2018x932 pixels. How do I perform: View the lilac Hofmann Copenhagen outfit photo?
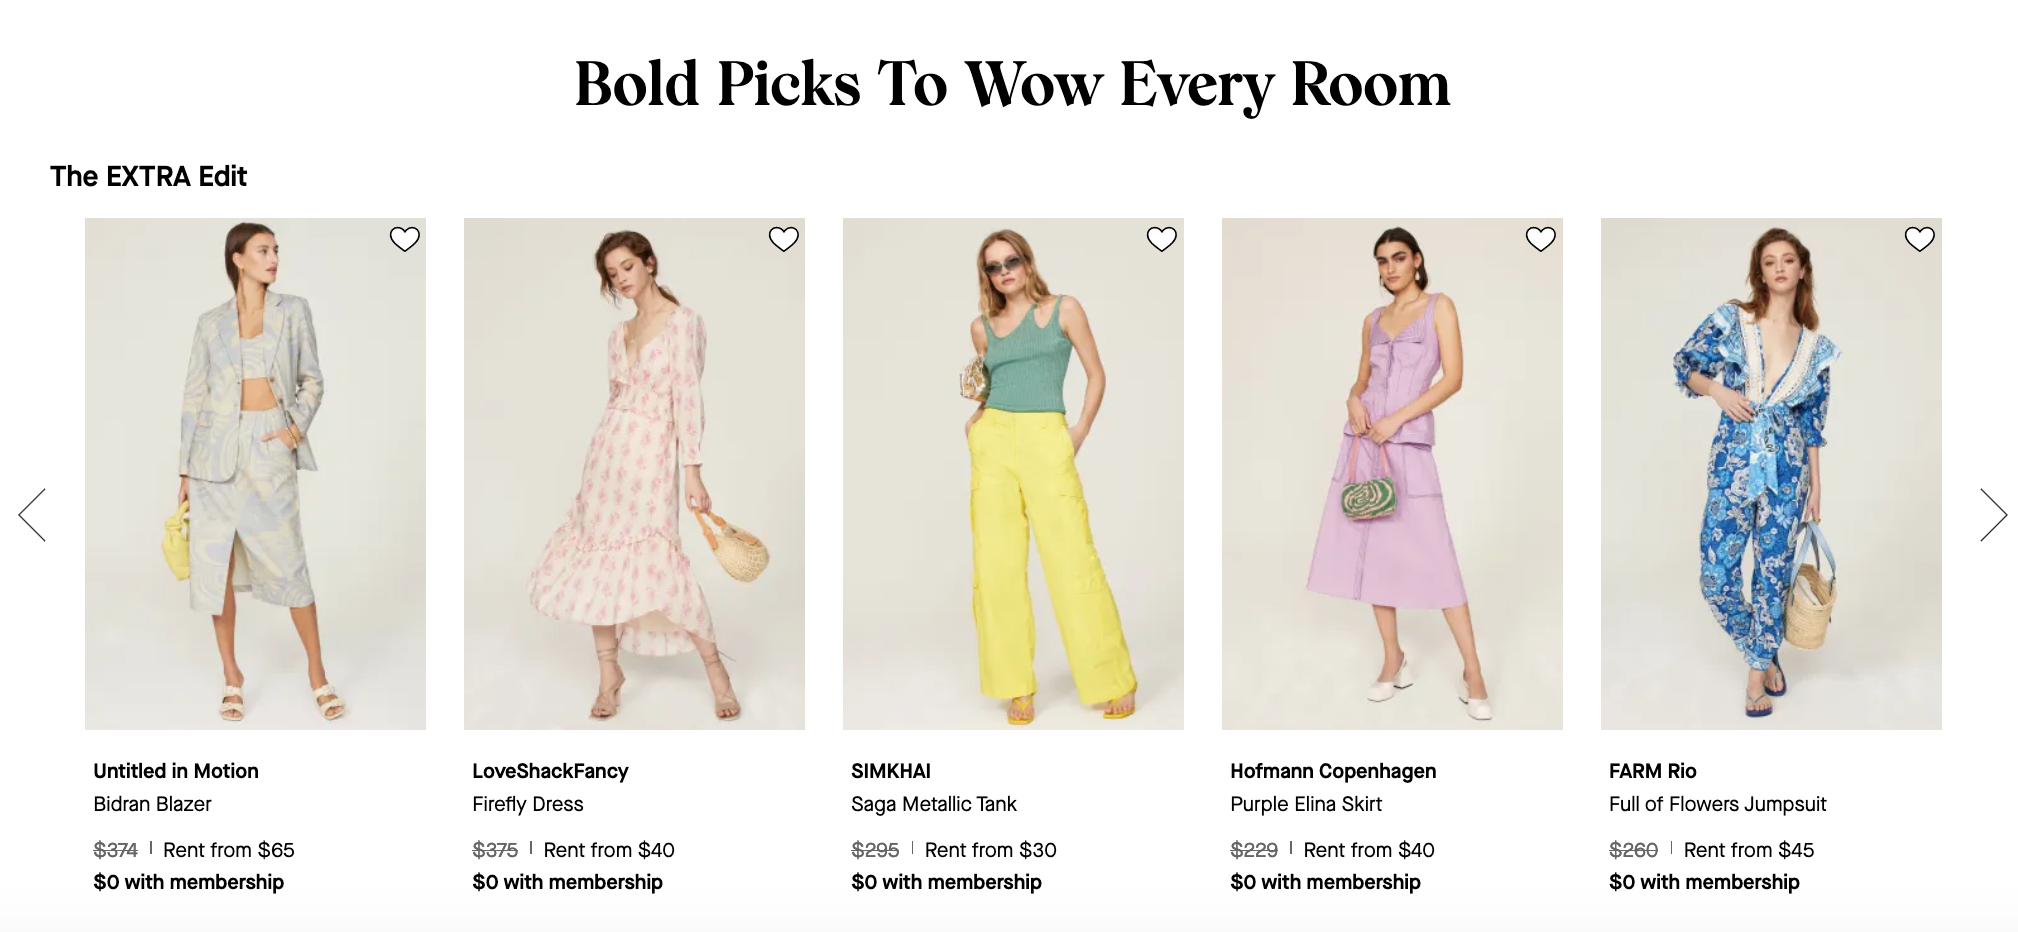click(1392, 474)
